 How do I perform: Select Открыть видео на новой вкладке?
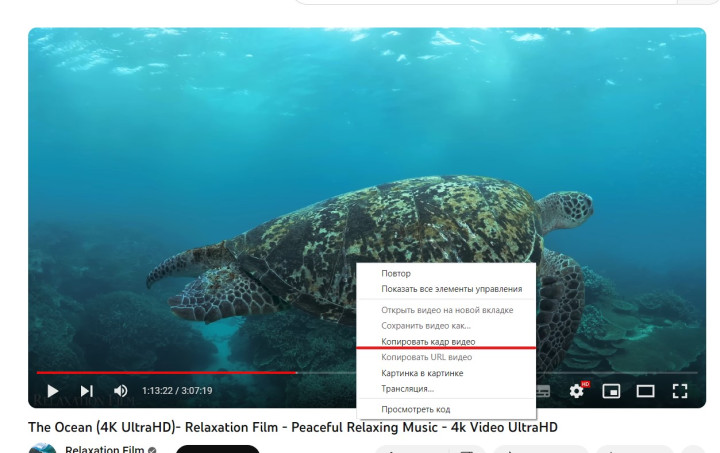446,310
